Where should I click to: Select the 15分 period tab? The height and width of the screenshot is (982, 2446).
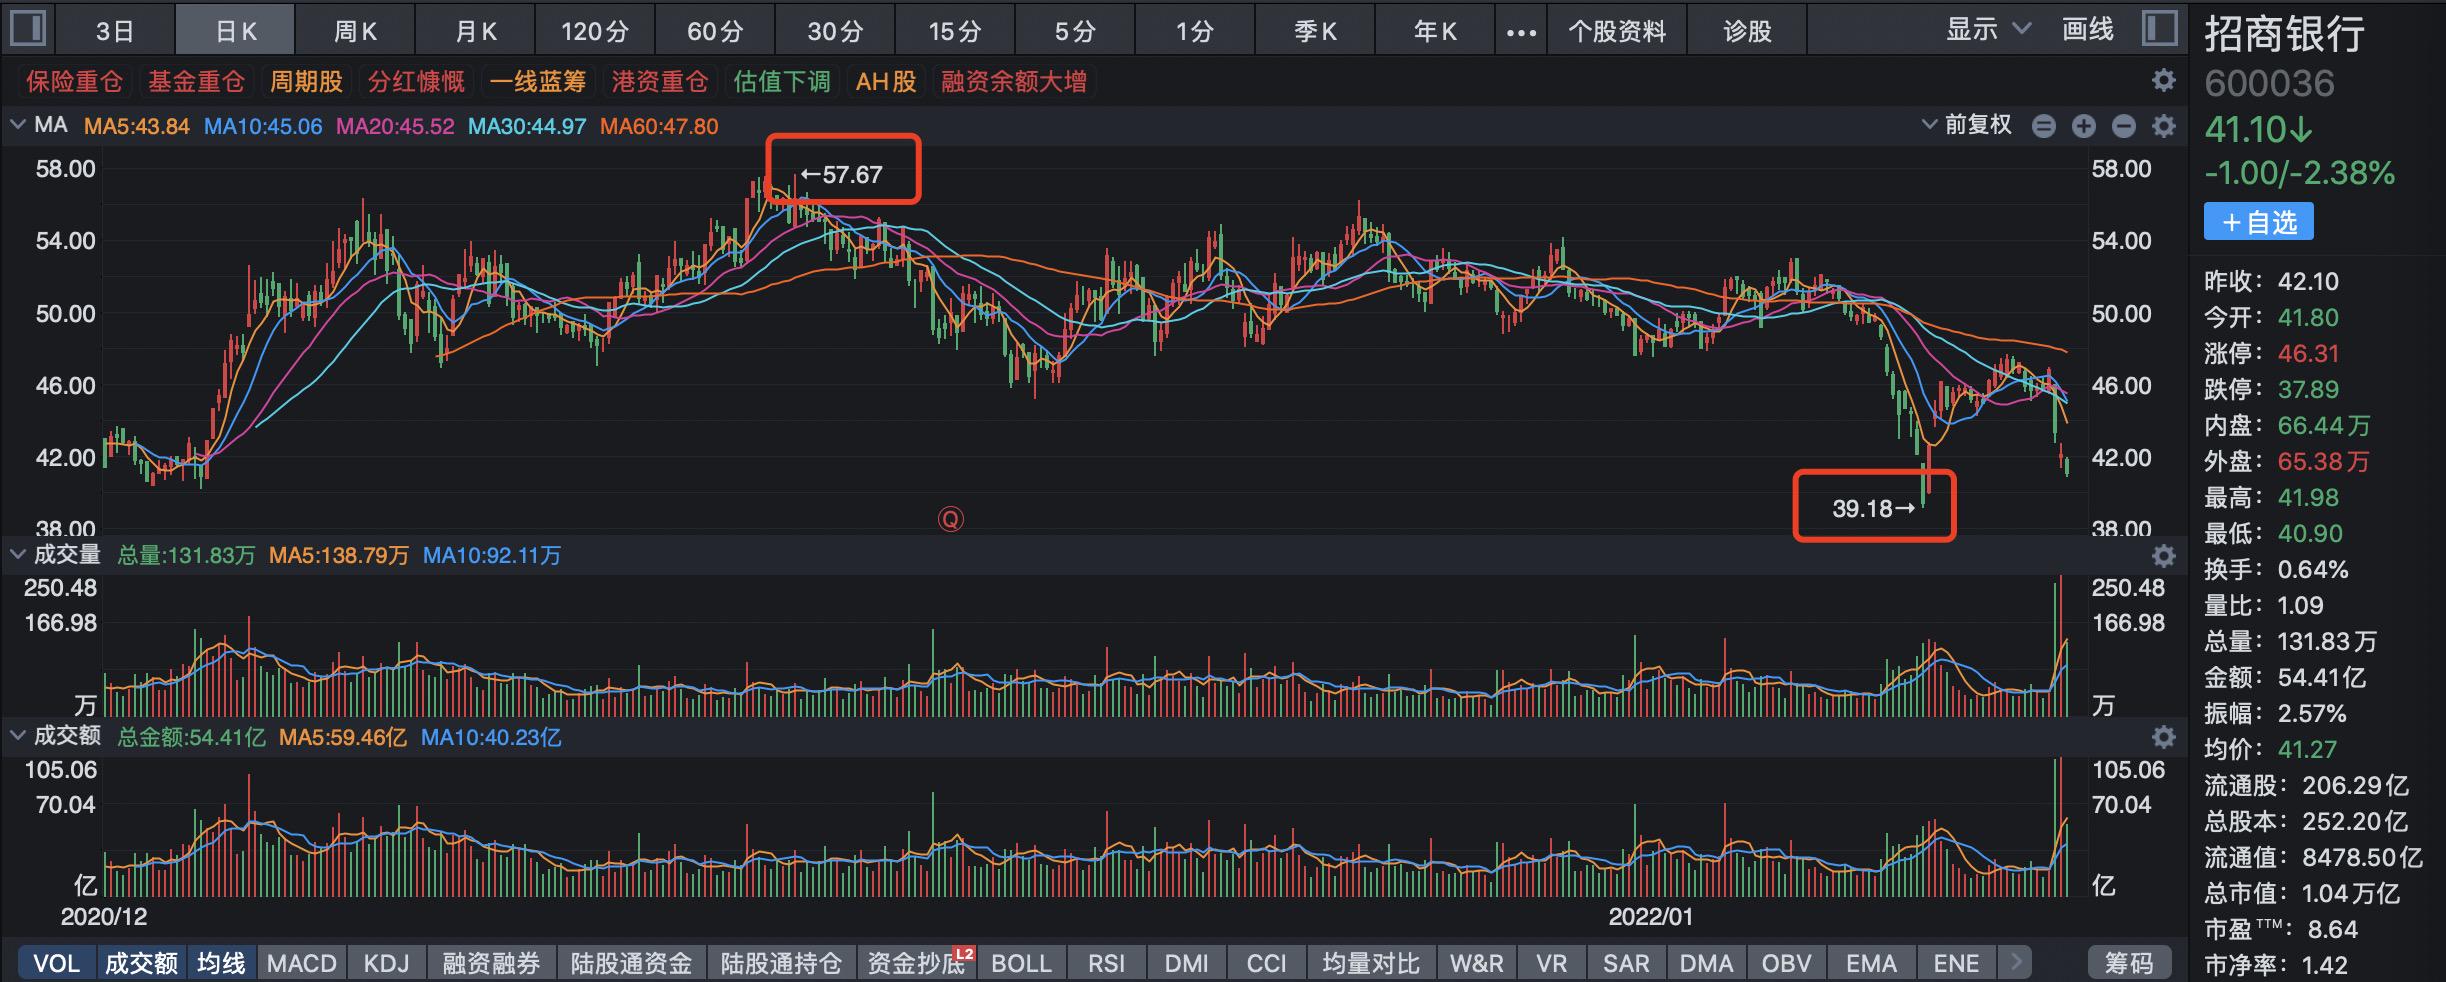coord(955,31)
